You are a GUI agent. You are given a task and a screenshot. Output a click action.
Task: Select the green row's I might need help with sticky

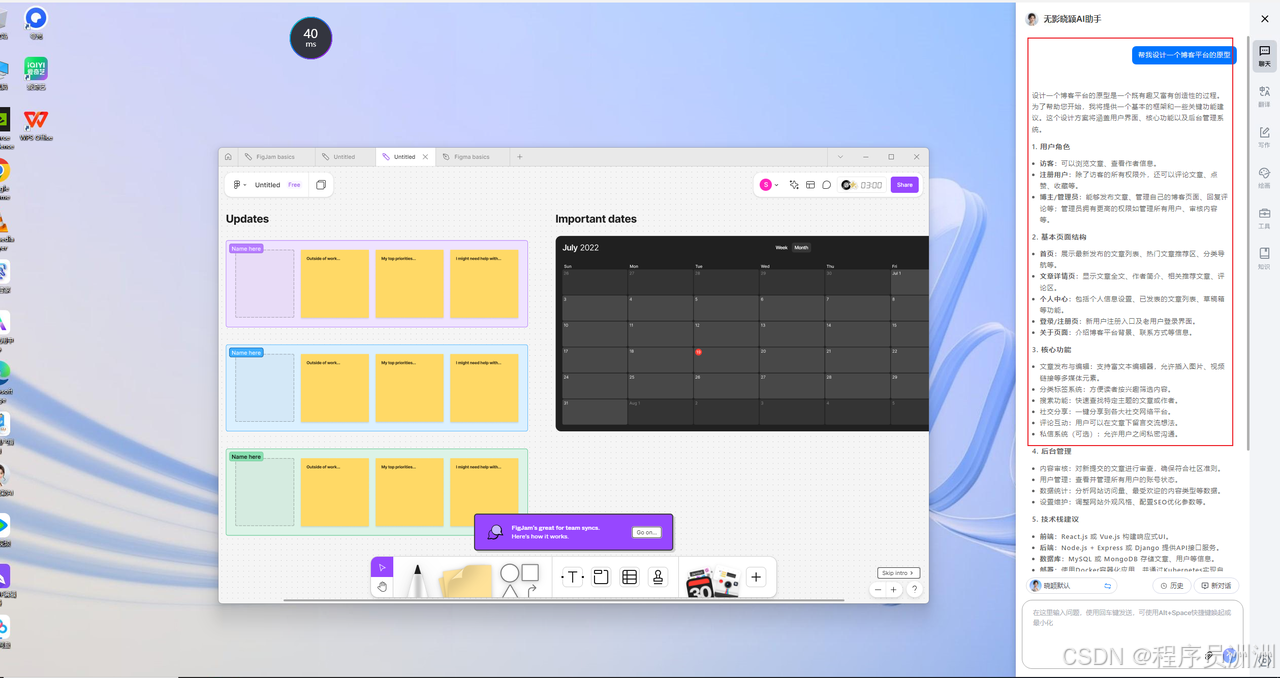pyautogui.click(x=484, y=492)
